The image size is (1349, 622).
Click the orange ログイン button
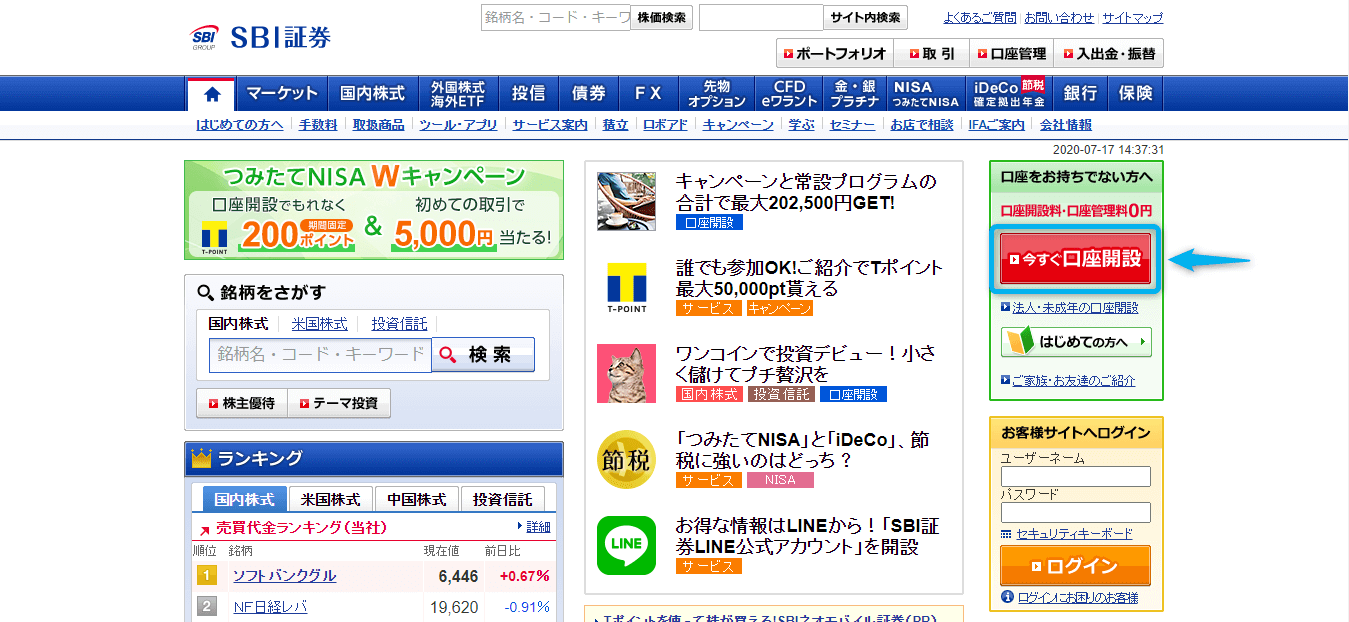pos(1076,566)
